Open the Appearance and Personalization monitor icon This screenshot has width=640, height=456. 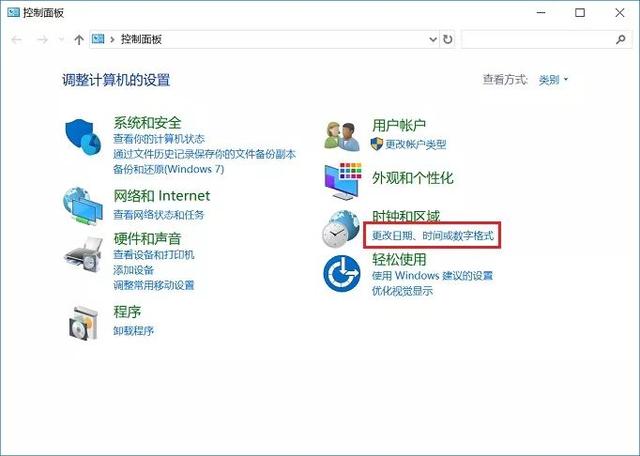[343, 181]
